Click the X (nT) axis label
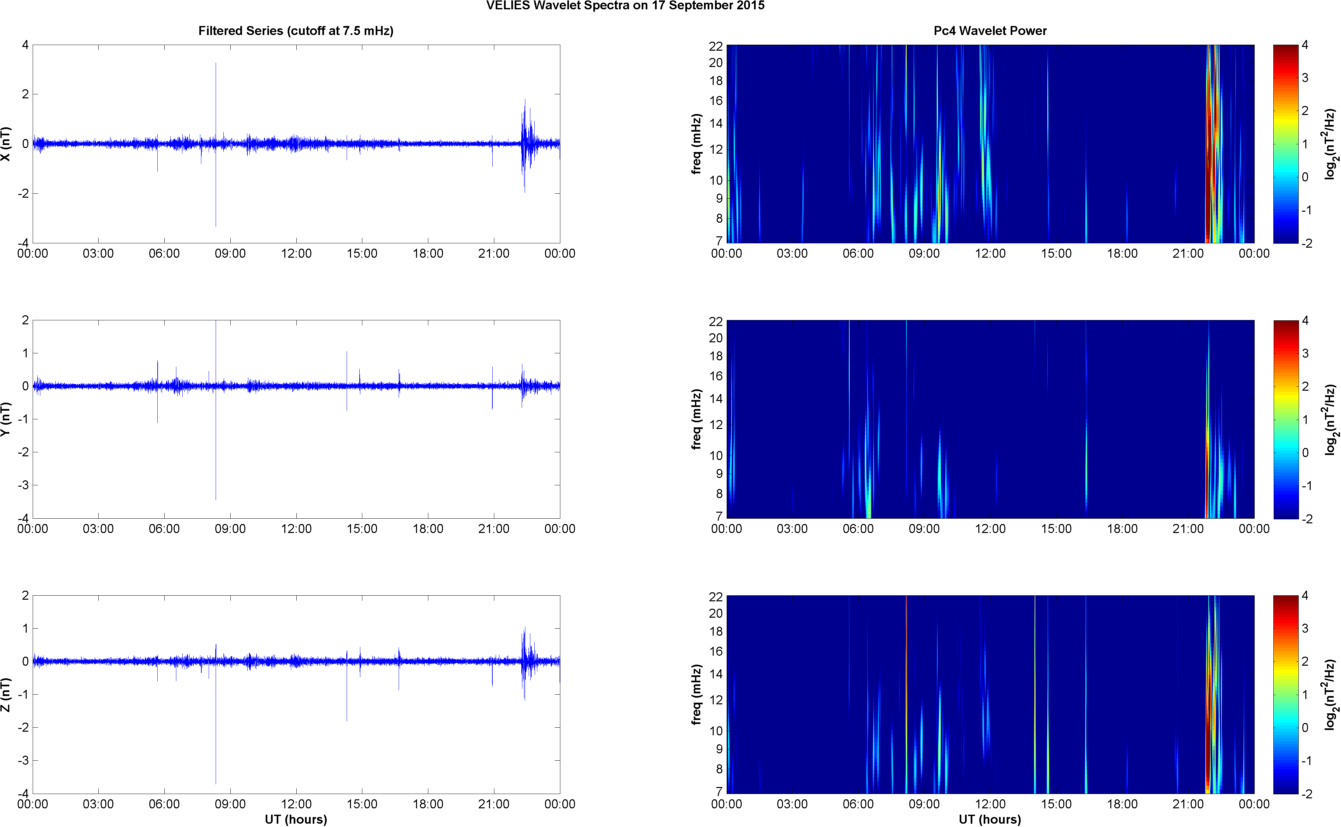 point(9,144)
